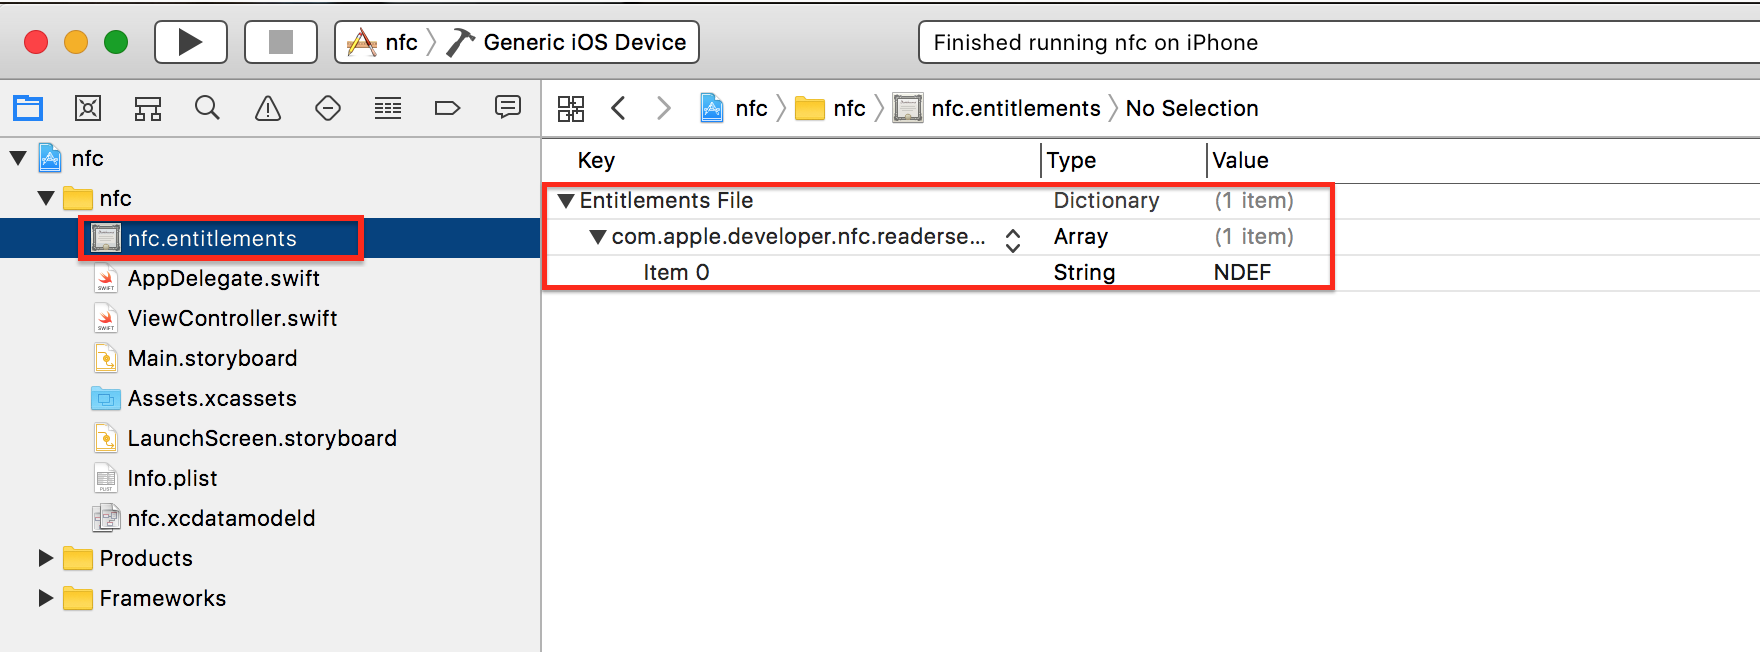Choose Generic iOS Device destination

pos(584,42)
